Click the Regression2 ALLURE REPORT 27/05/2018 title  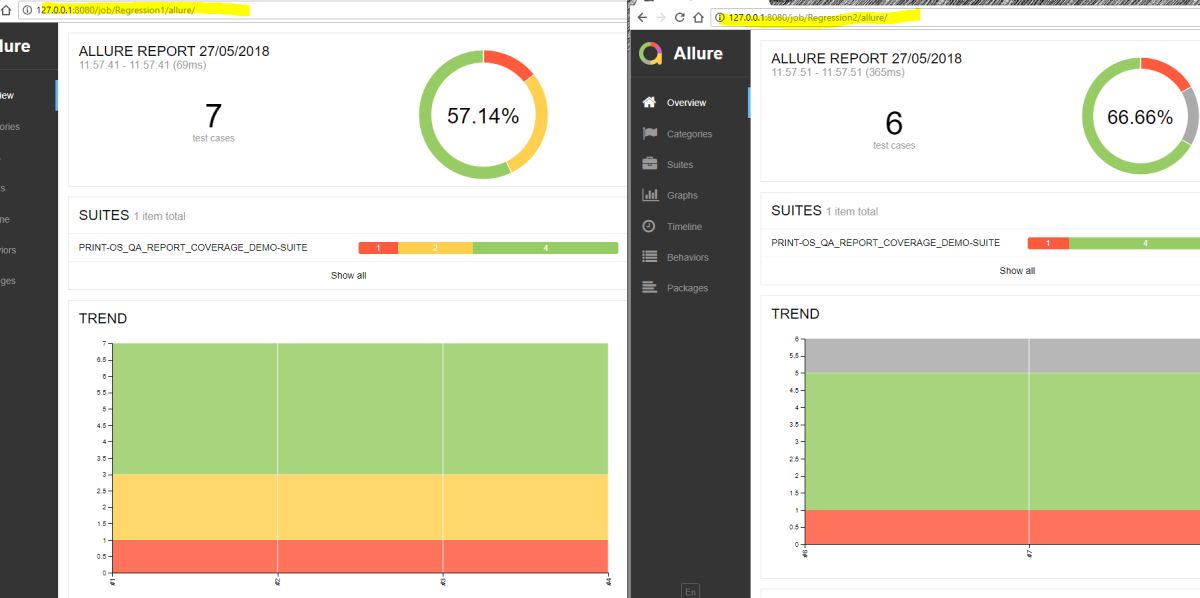866,58
